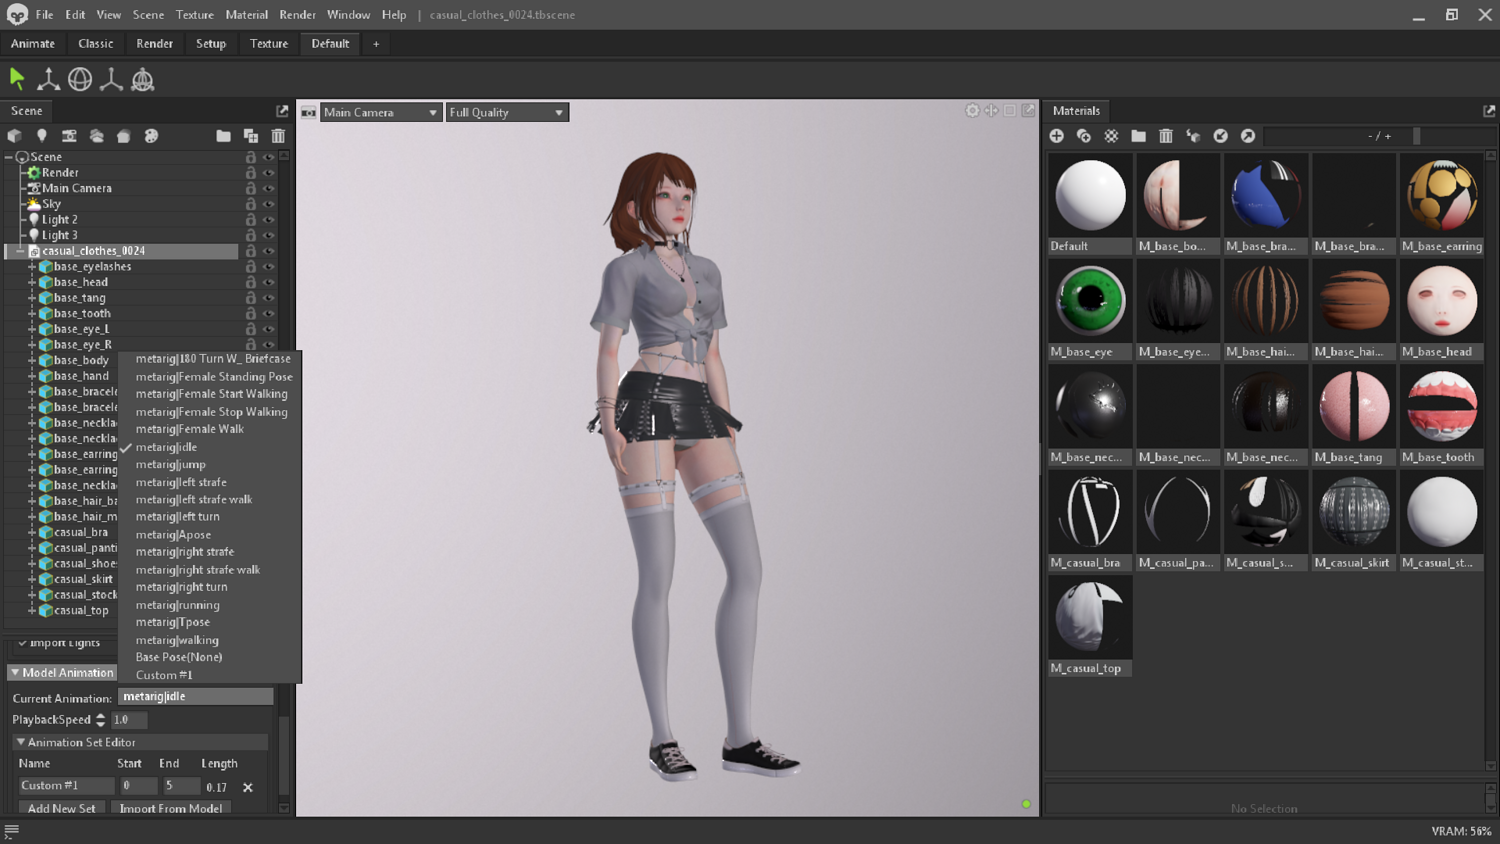Open the Material menu

(x=247, y=15)
